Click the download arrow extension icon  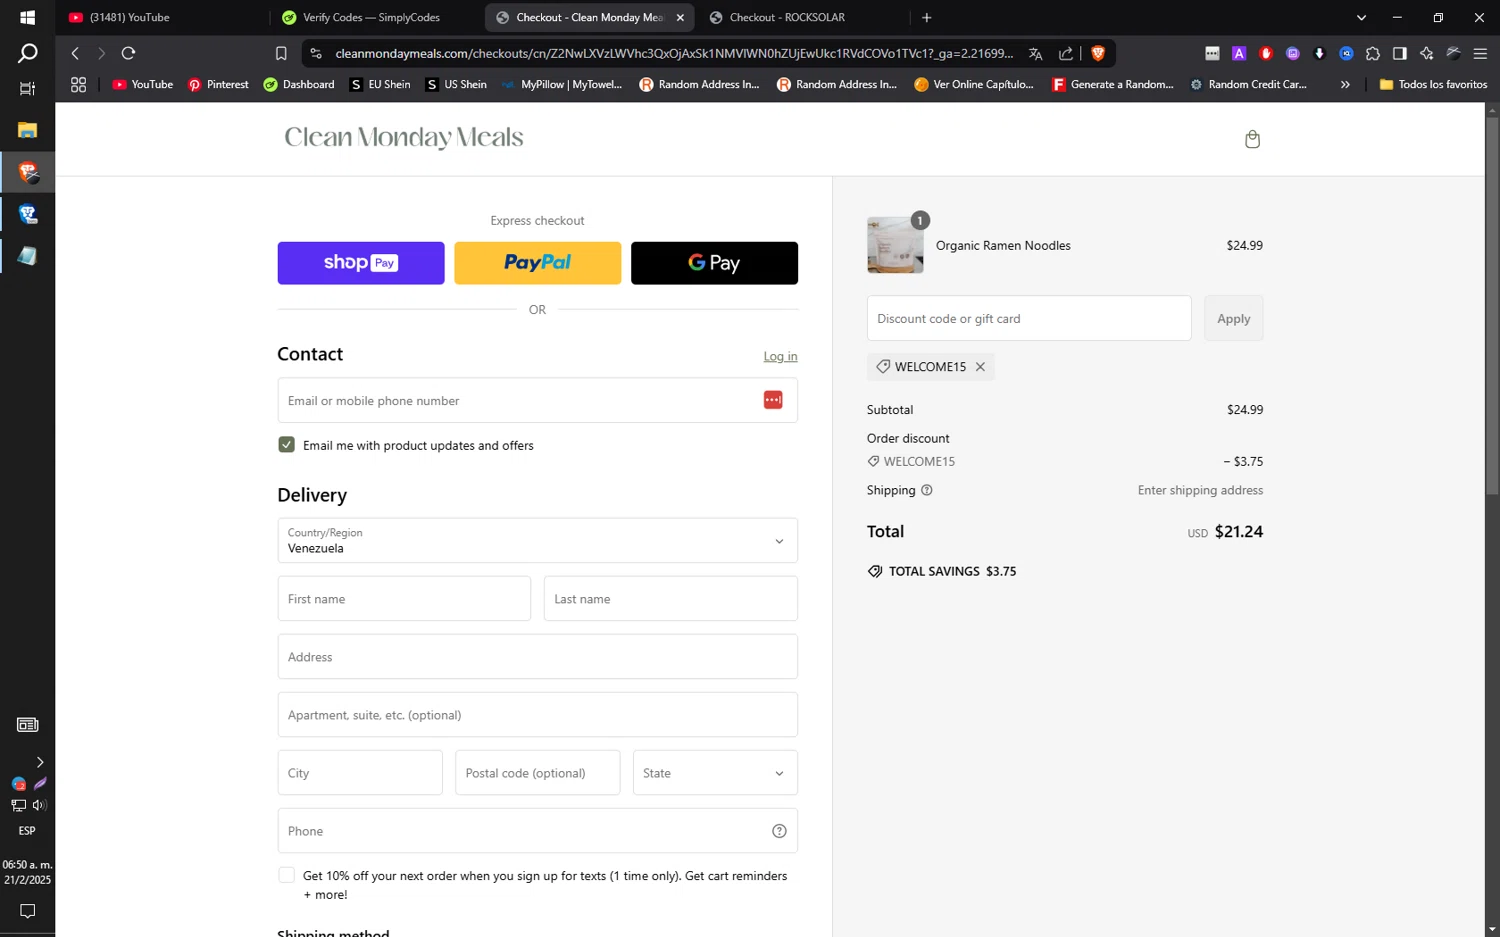pyautogui.click(x=1319, y=54)
